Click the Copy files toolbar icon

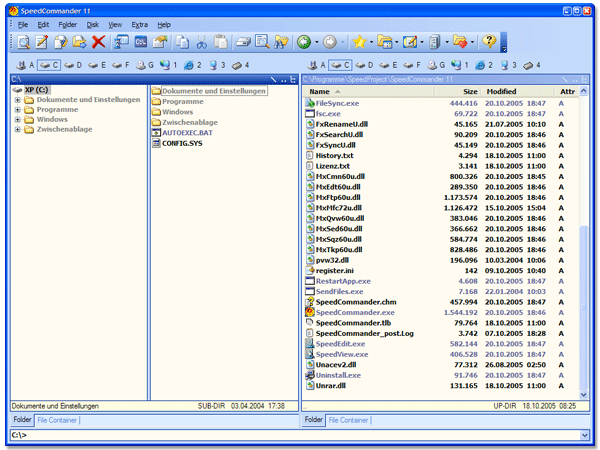tap(61, 42)
